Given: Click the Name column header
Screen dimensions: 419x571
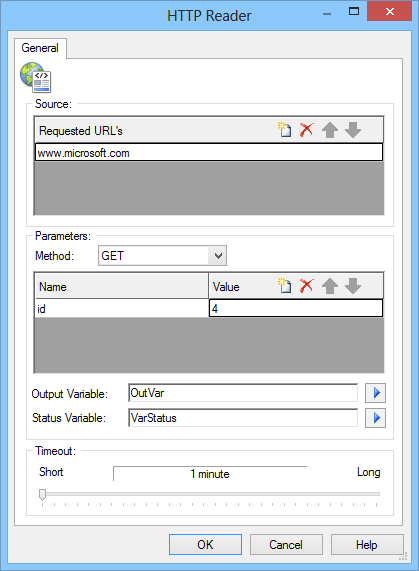Looking at the screenshot, I should pos(122,286).
